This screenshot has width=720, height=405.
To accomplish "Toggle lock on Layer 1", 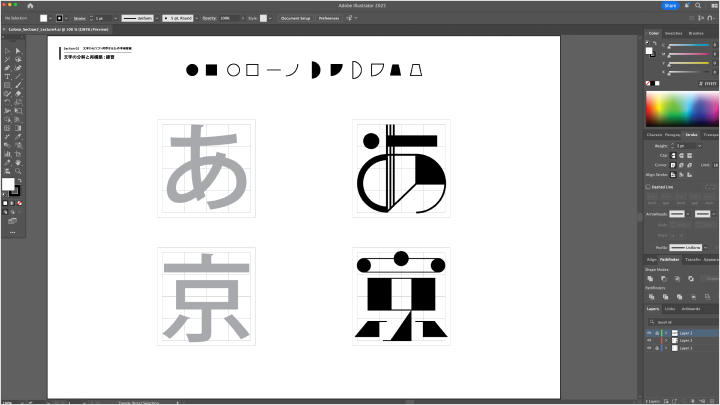I will (657, 348).
